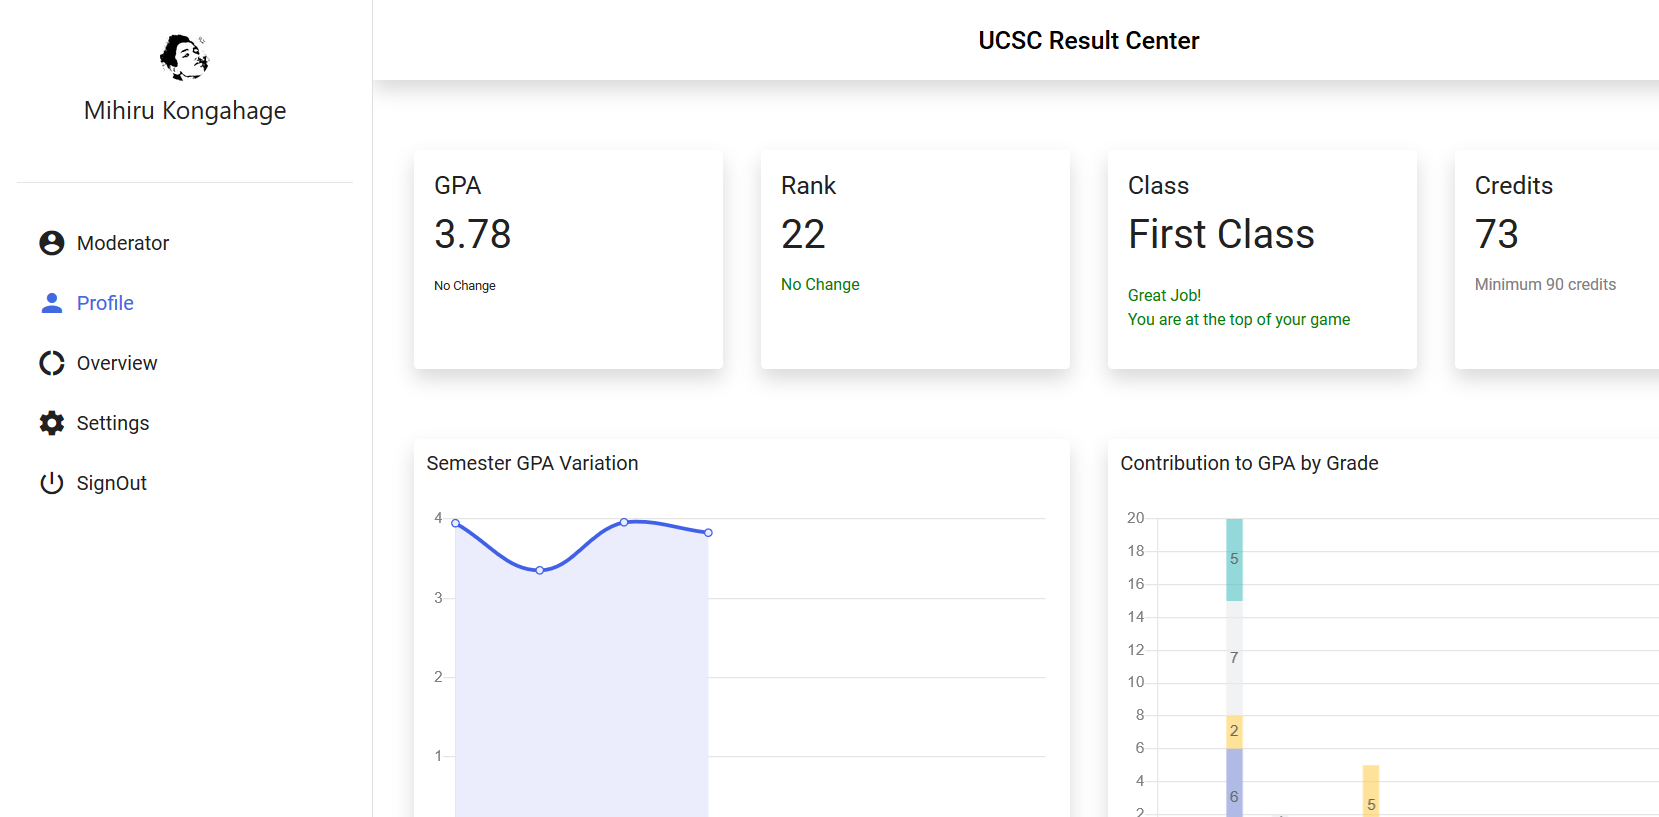This screenshot has height=817, width=1659.
Task: Click the Rank value 22
Action: click(803, 234)
